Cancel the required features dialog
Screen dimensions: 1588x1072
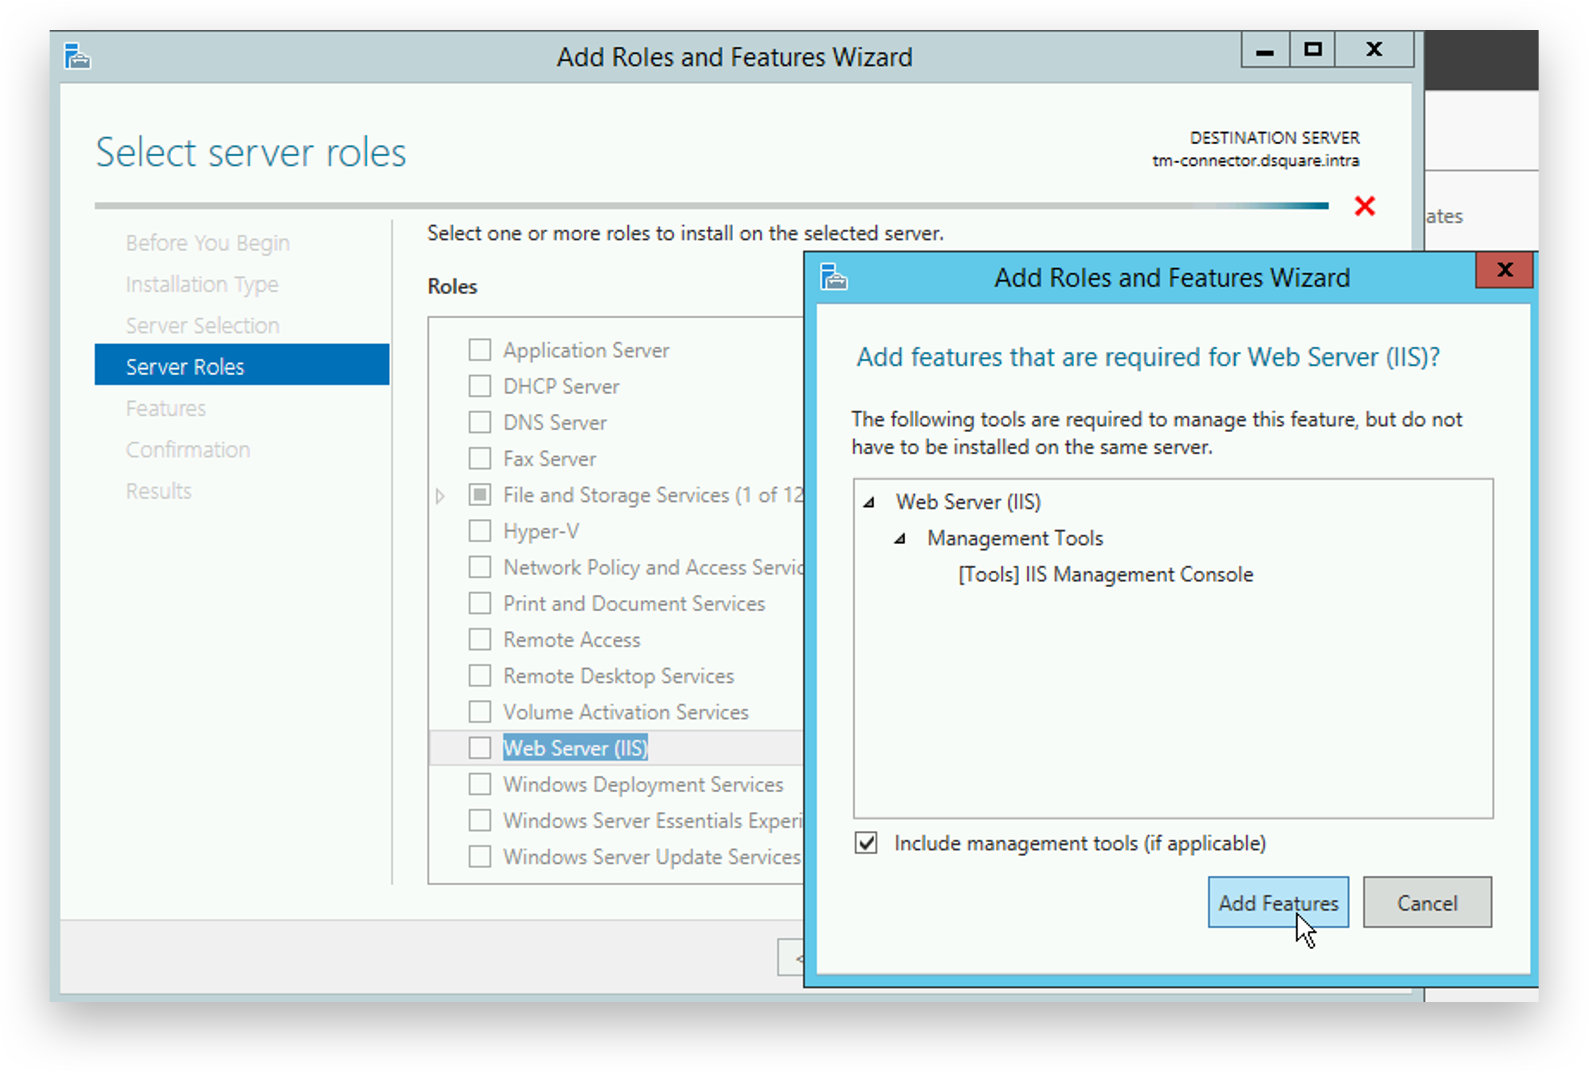1426,902
